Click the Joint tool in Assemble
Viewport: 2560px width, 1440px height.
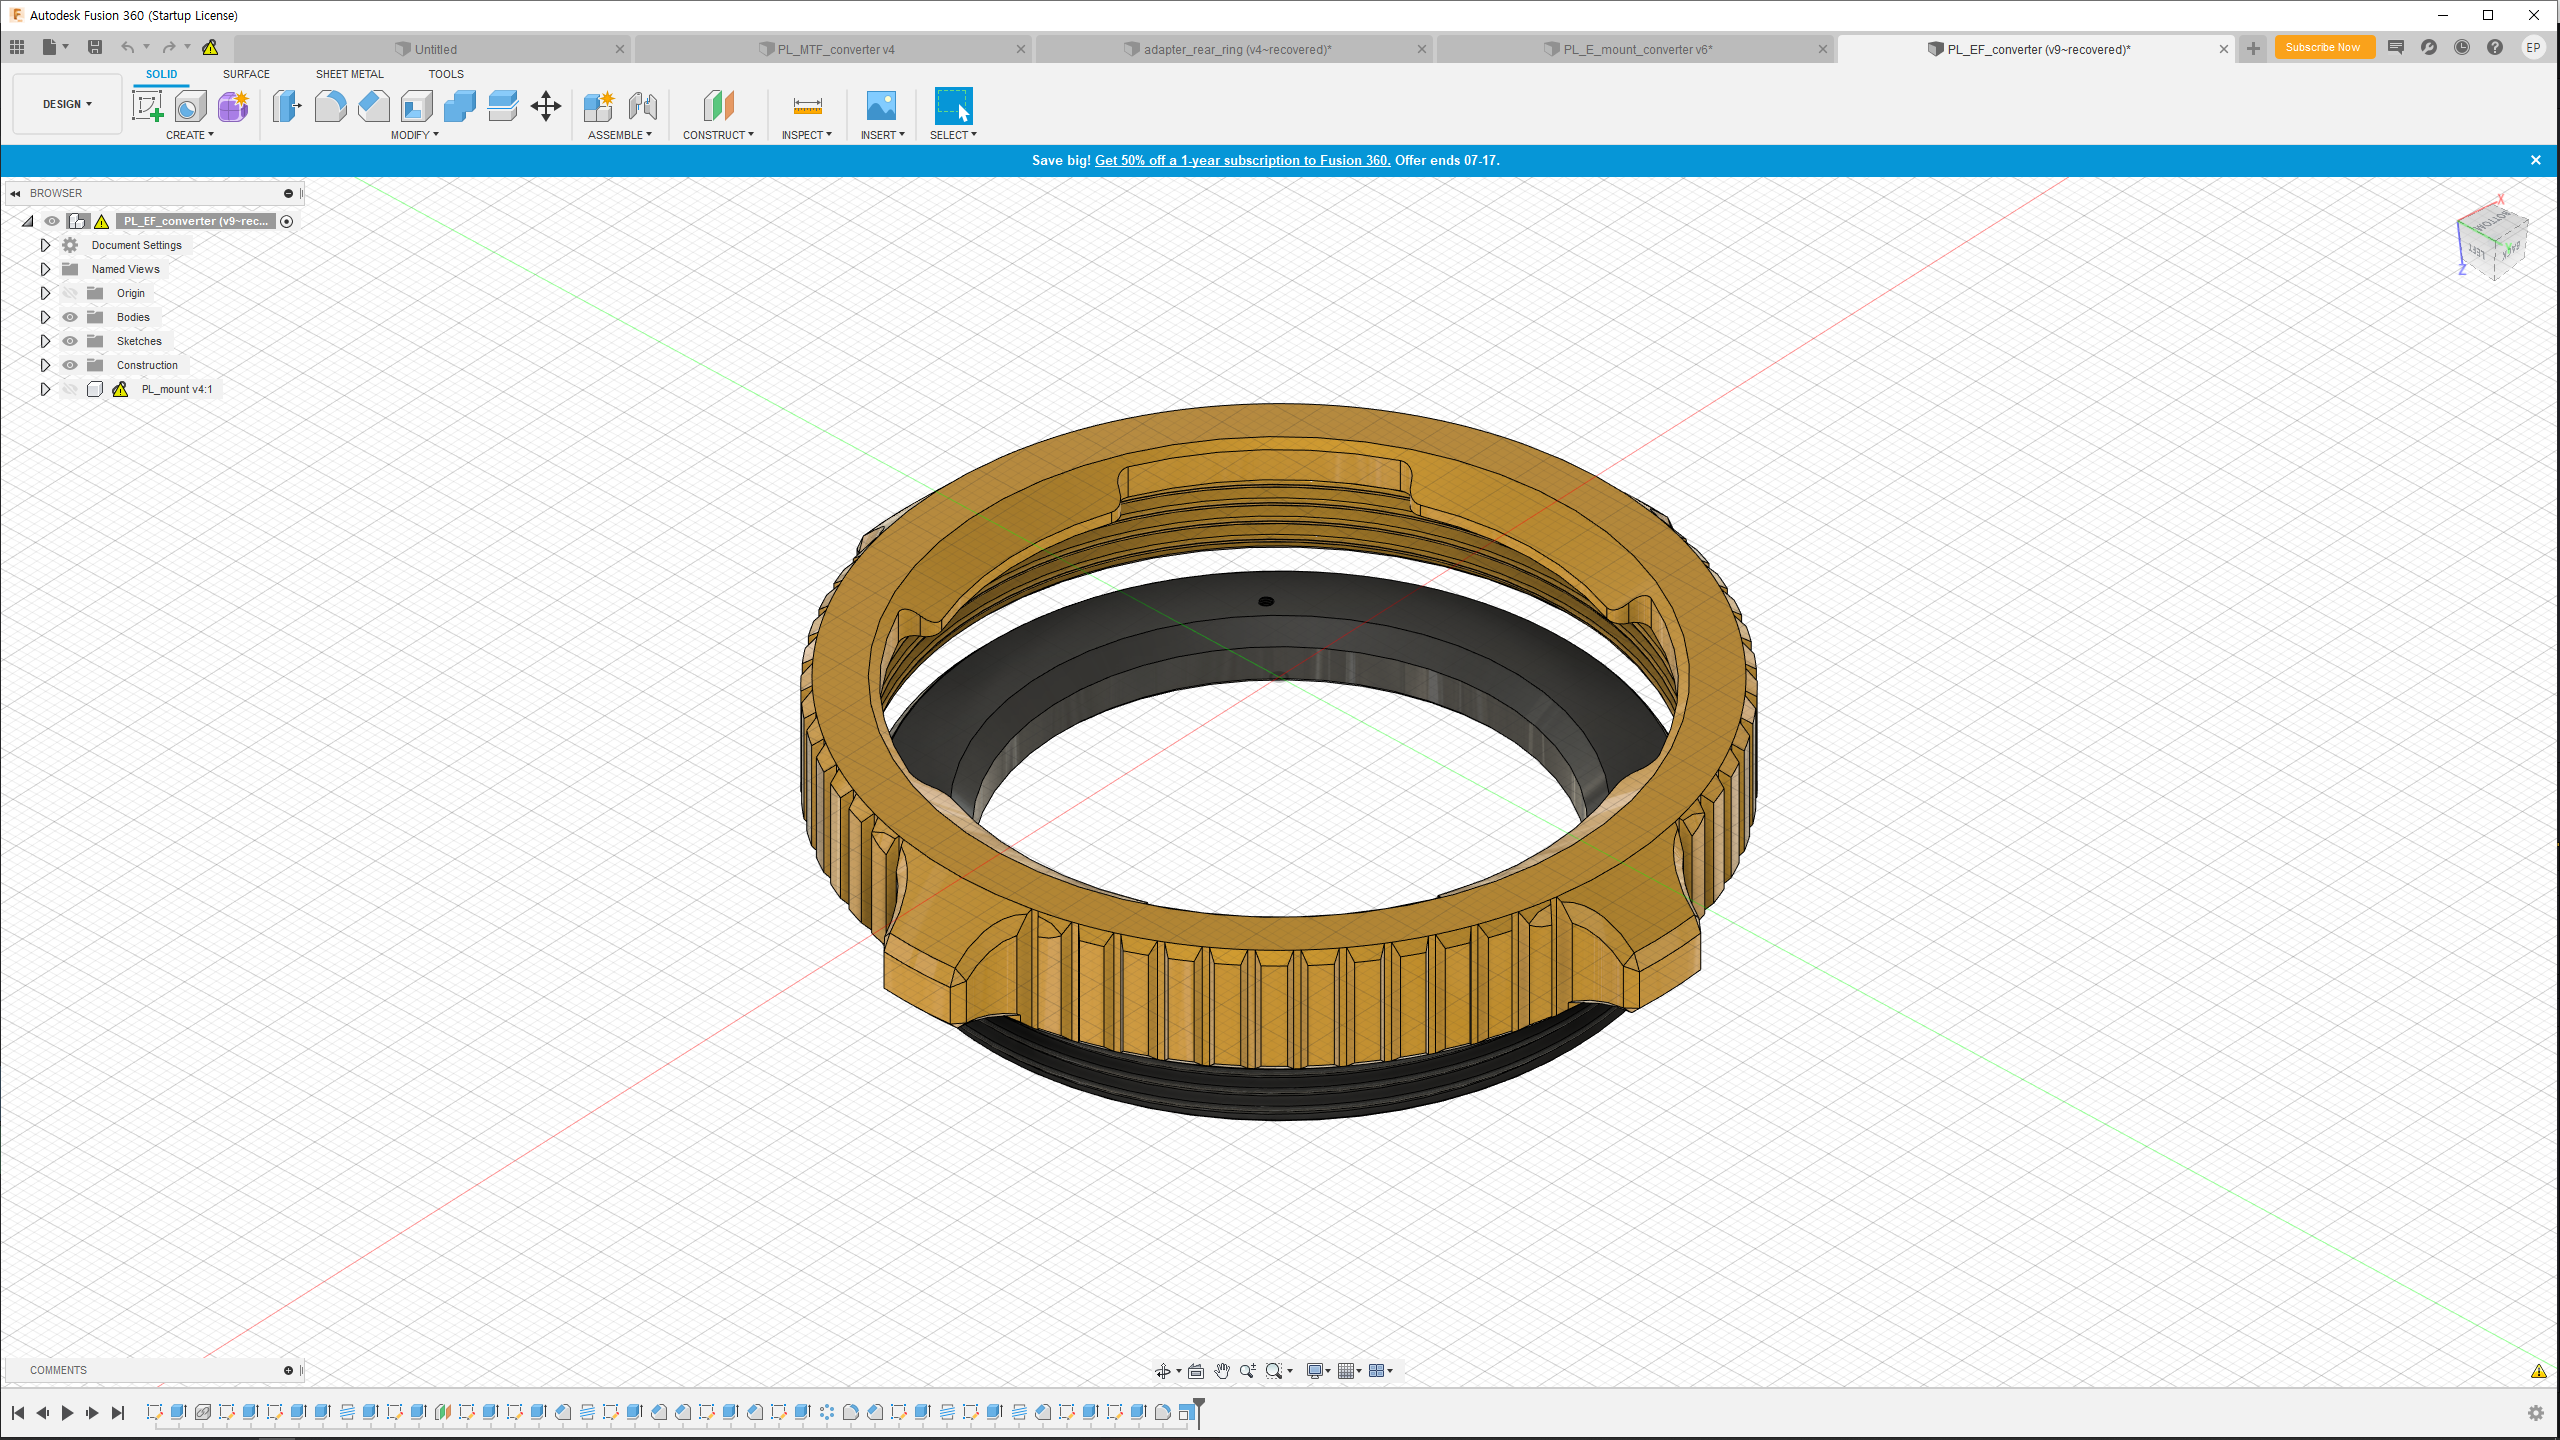pyautogui.click(x=643, y=106)
